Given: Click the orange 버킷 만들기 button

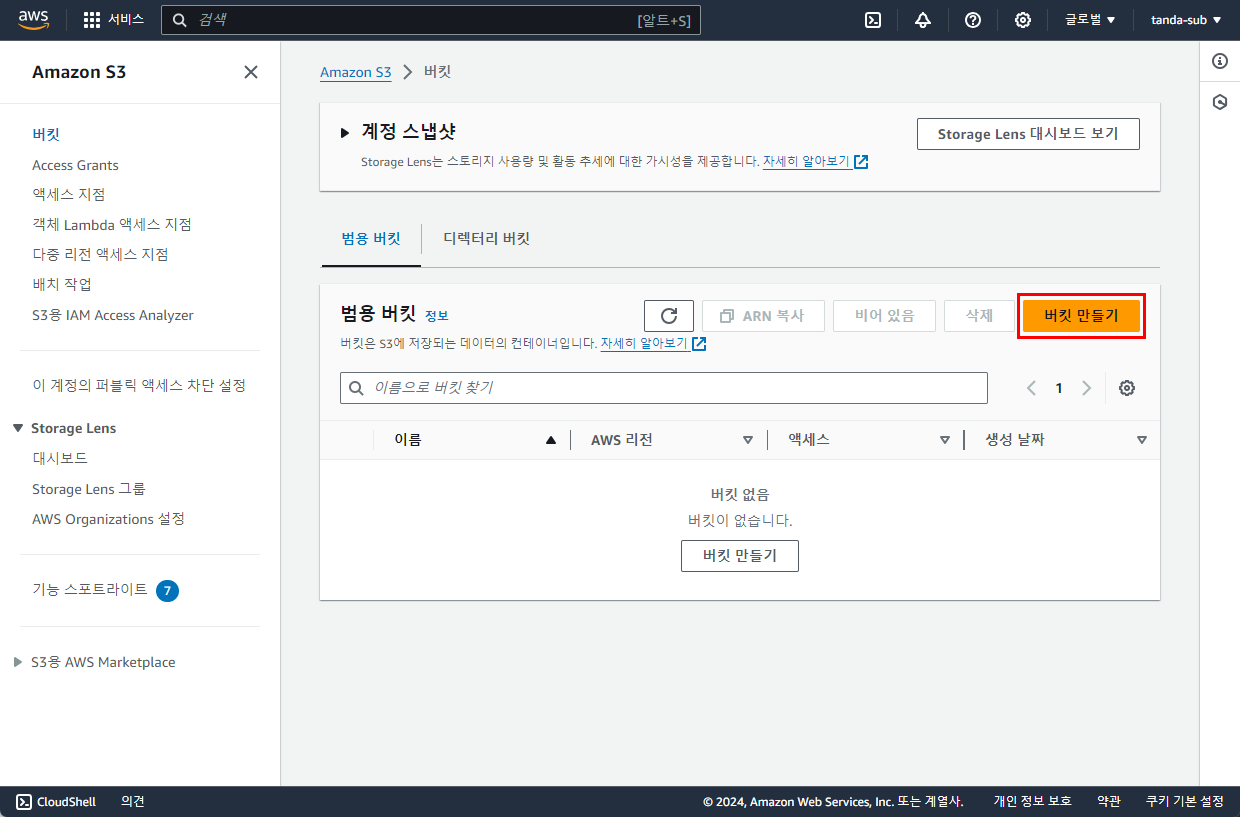Looking at the screenshot, I should coord(1081,316).
